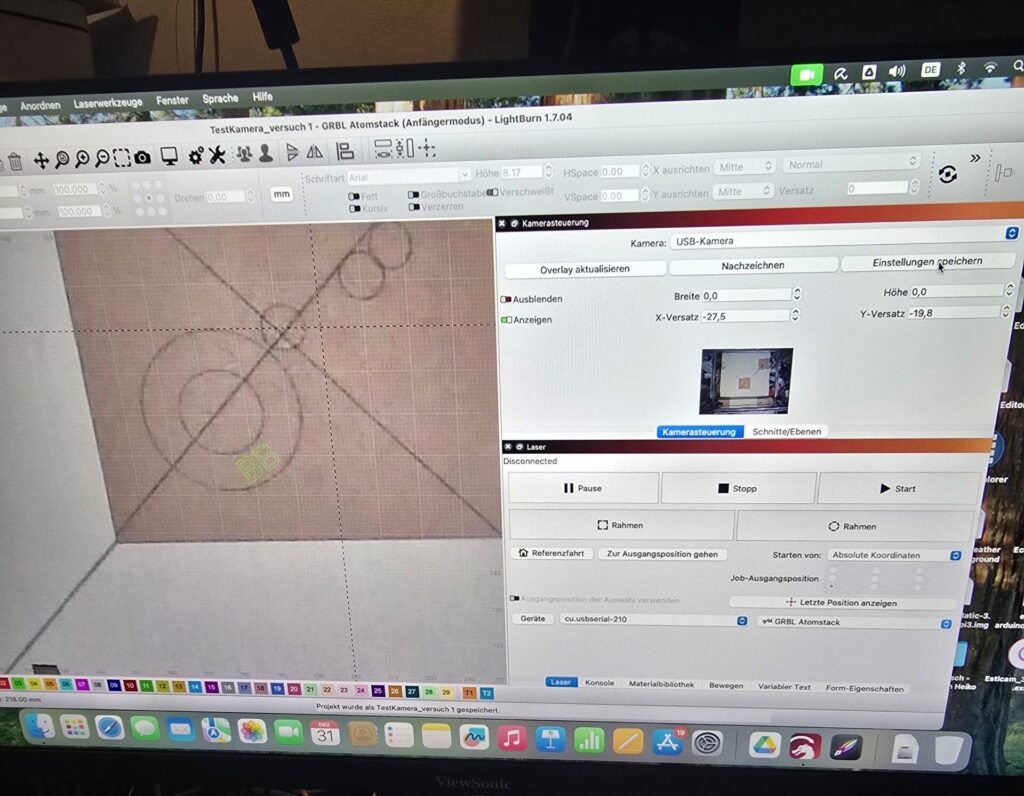Click the zoom in magnifier icon

pyautogui.click(x=81, y=159)
